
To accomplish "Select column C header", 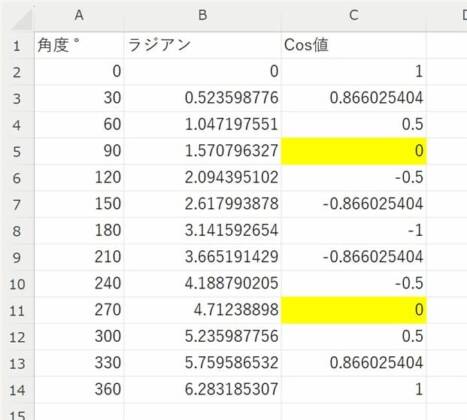I will click(354, 16).
